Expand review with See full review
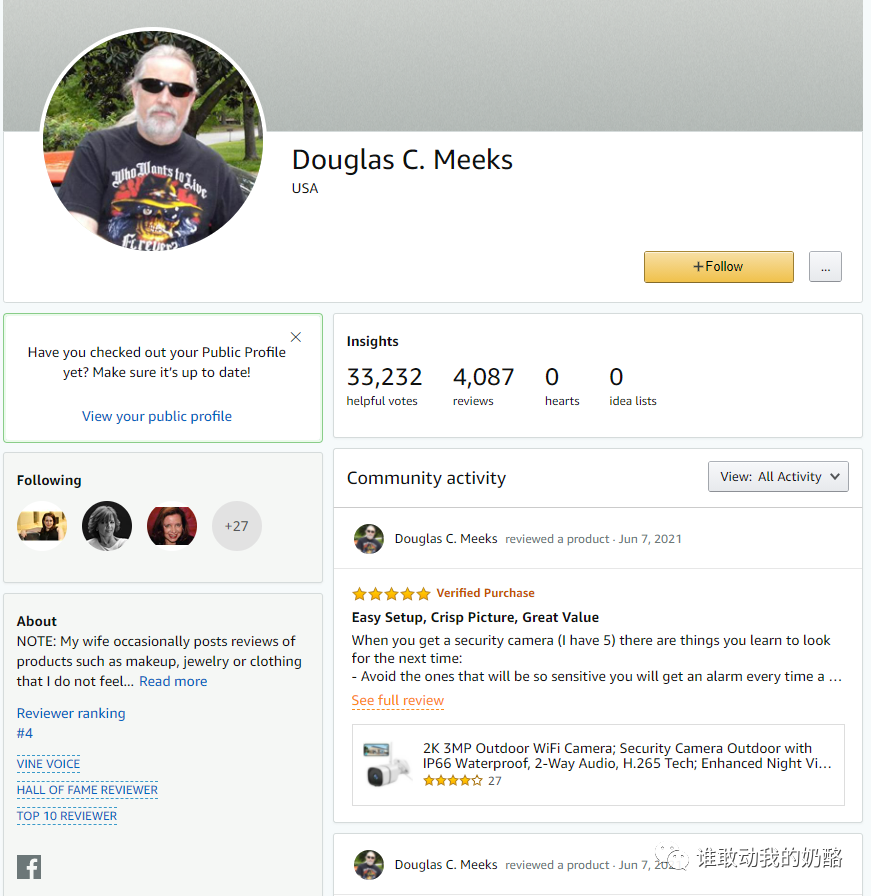Viewport: 871px width, 896px height. coord(398,700)
